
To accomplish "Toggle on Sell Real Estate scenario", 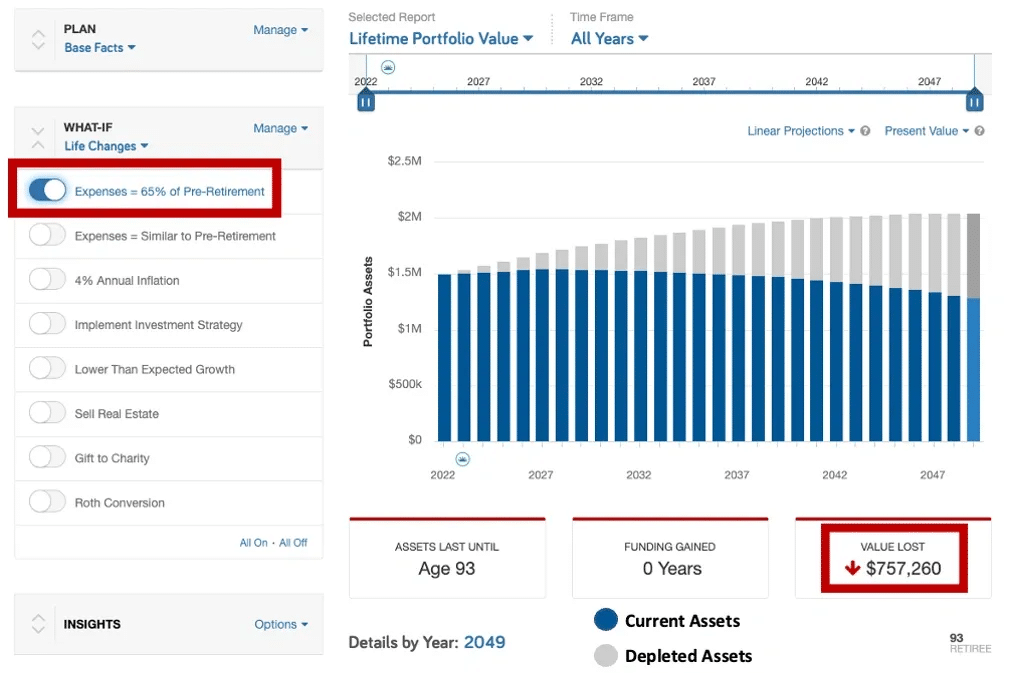I will coord(47,413).
